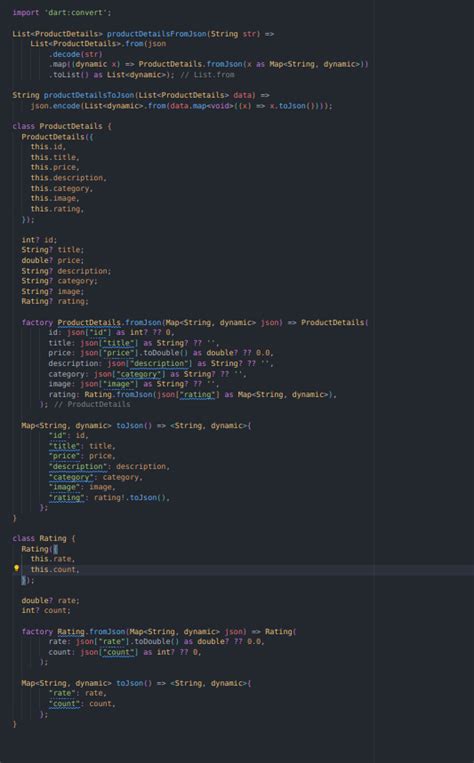Click the 'Rating? rating;' field declaration
The image size is (474, 763).
(55, 302)
